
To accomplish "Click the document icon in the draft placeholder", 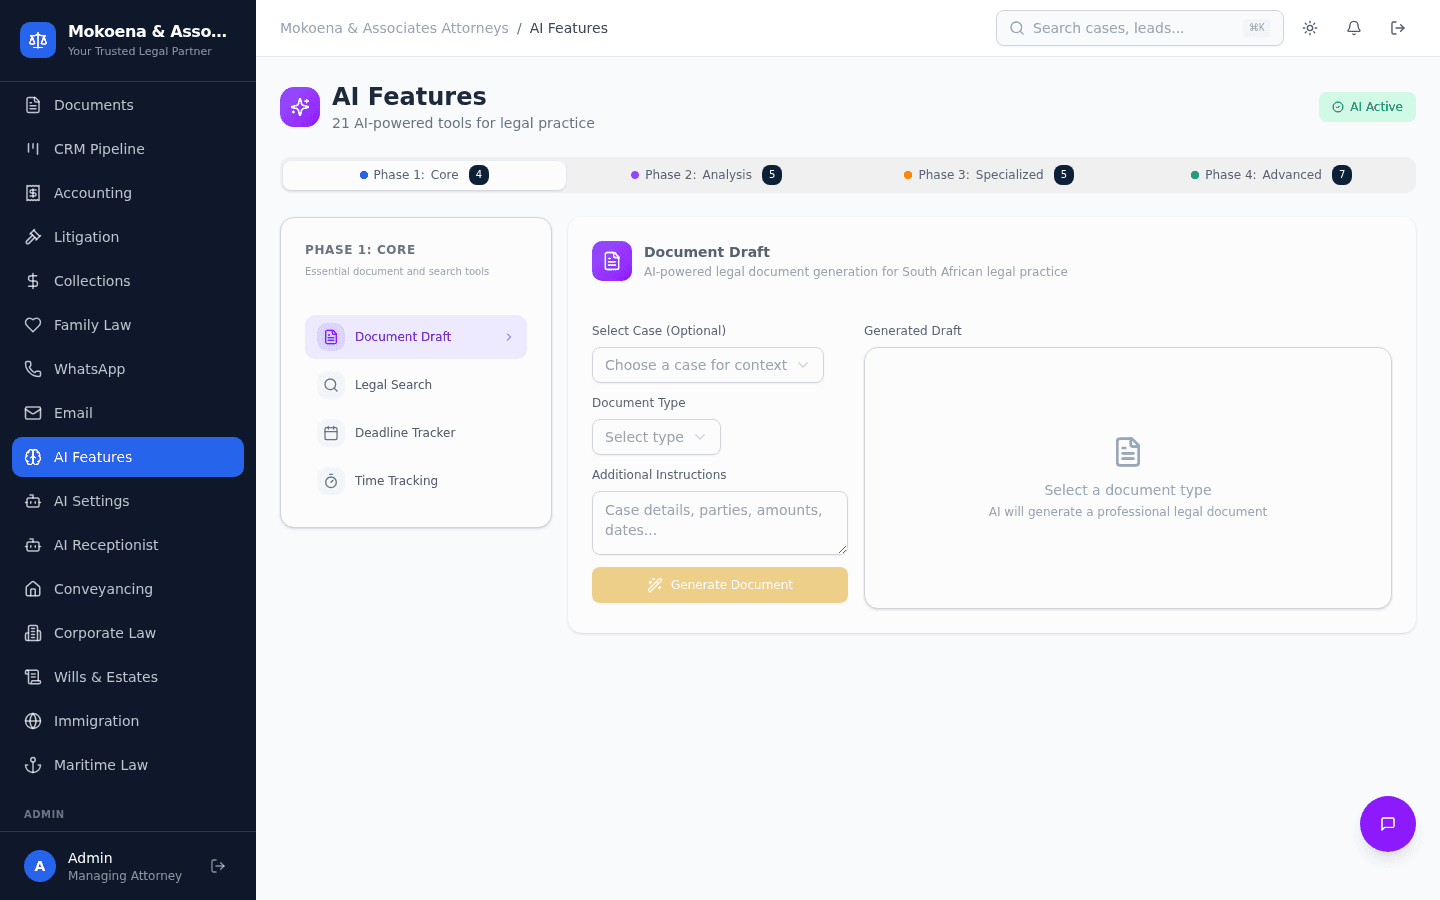I will 1128,452.
